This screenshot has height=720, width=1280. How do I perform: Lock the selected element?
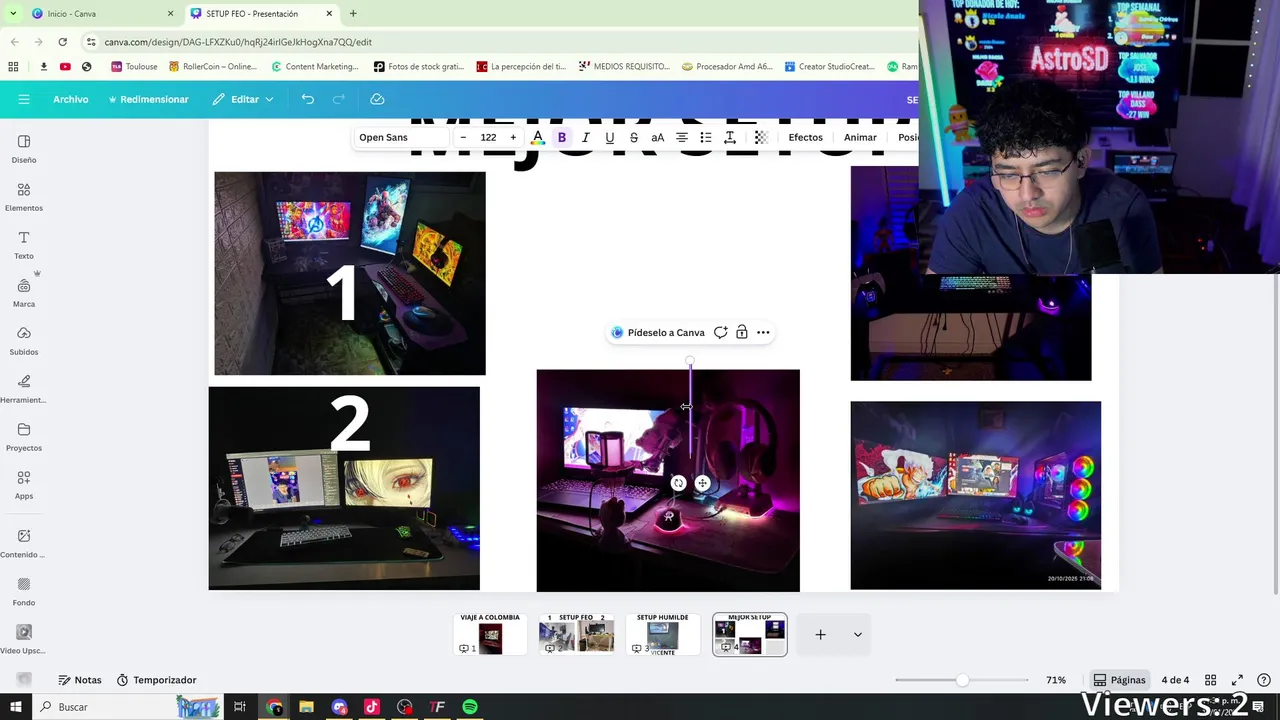tap(742, 332)
